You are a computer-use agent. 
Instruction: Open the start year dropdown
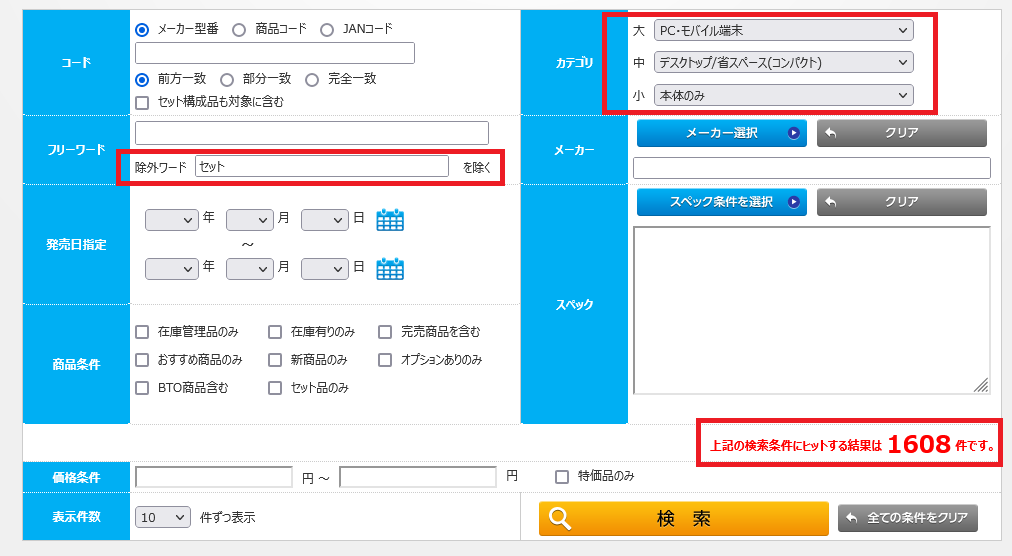point(171,220)
